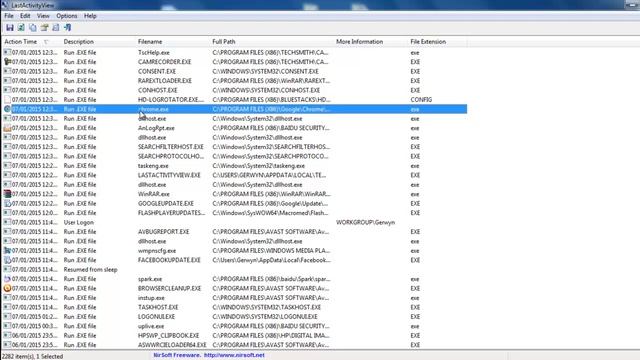
Task: Click the Chrome icon on the selected row
Action: 7,109
